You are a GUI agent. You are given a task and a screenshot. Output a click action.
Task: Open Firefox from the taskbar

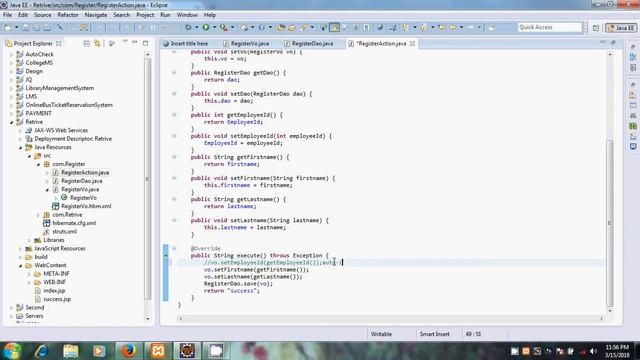click(129, 351)
